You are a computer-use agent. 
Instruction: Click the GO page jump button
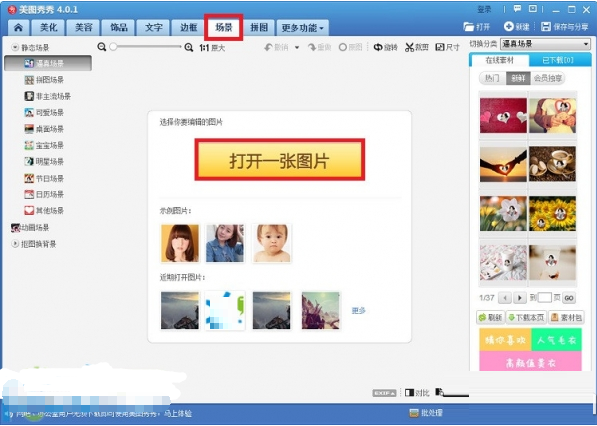point(569,298)
